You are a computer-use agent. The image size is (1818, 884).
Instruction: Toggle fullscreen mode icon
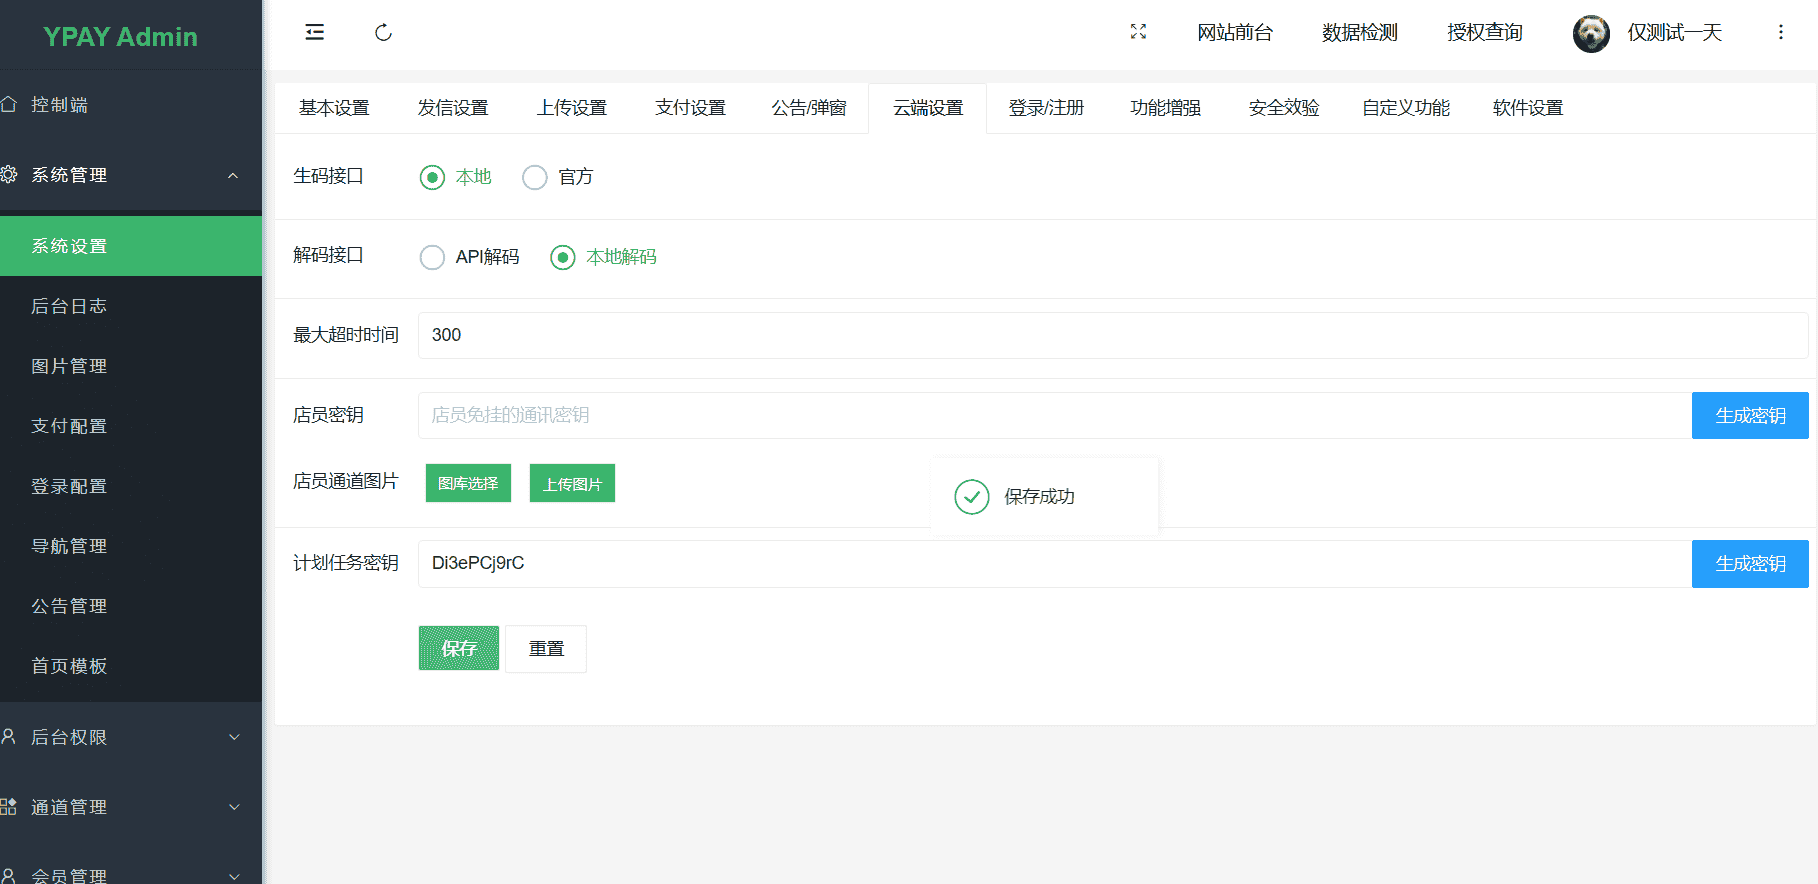[1138, 32]
